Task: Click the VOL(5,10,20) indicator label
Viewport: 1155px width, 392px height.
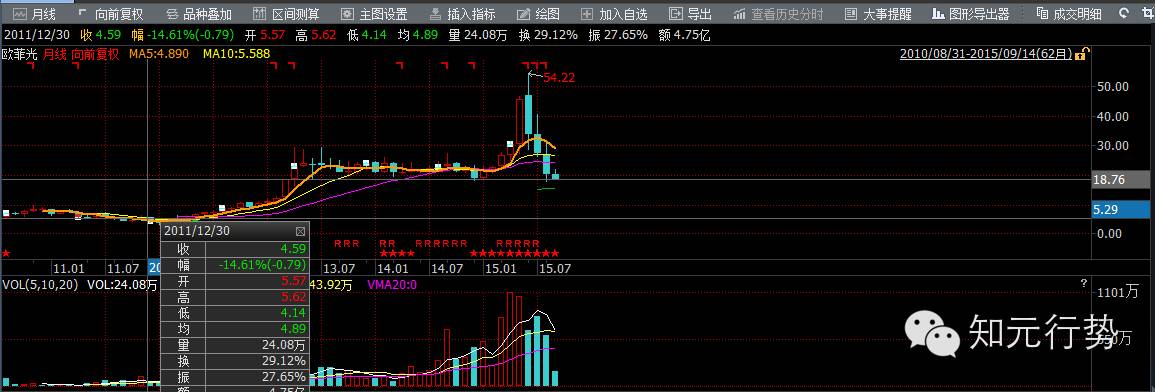Action: pyautogui.click(x=41, y=284)
